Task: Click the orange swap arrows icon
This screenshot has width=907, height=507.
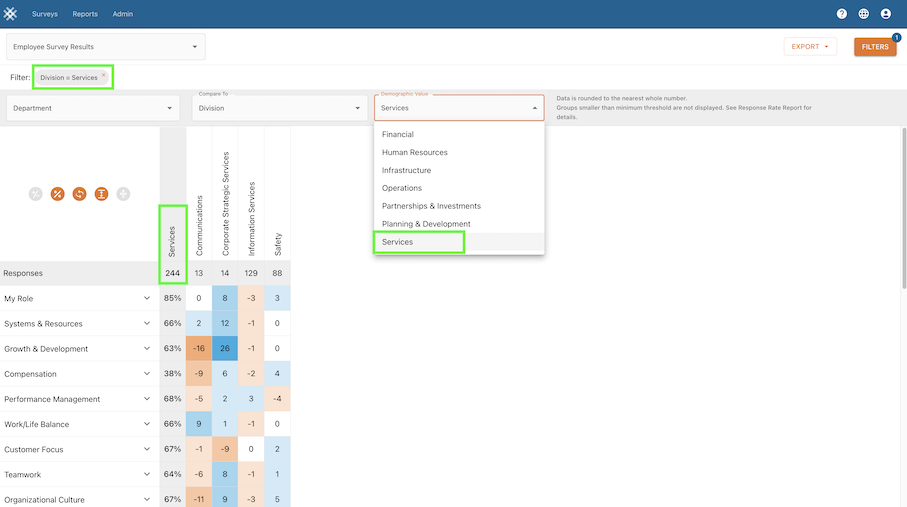Action: tap(79, 194)
